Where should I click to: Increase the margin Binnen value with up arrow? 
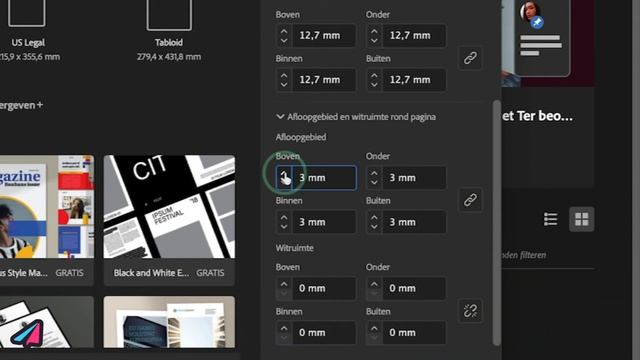284,75
